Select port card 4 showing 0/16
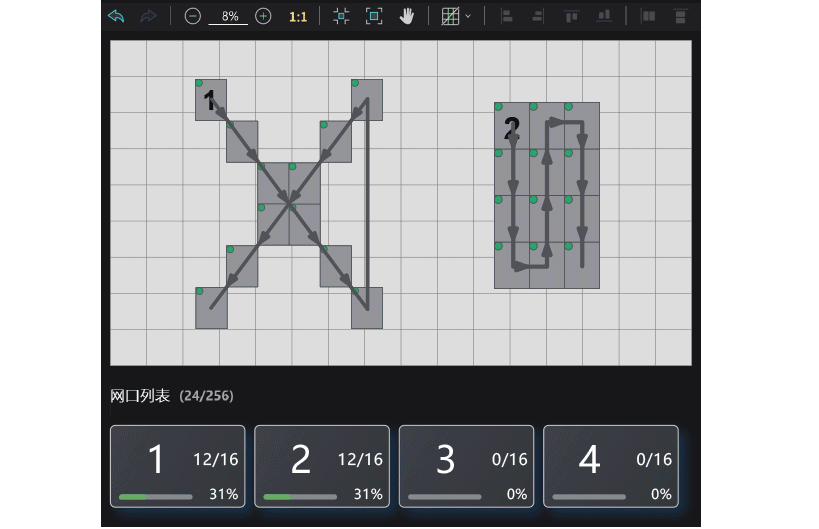 click(610, 466)
